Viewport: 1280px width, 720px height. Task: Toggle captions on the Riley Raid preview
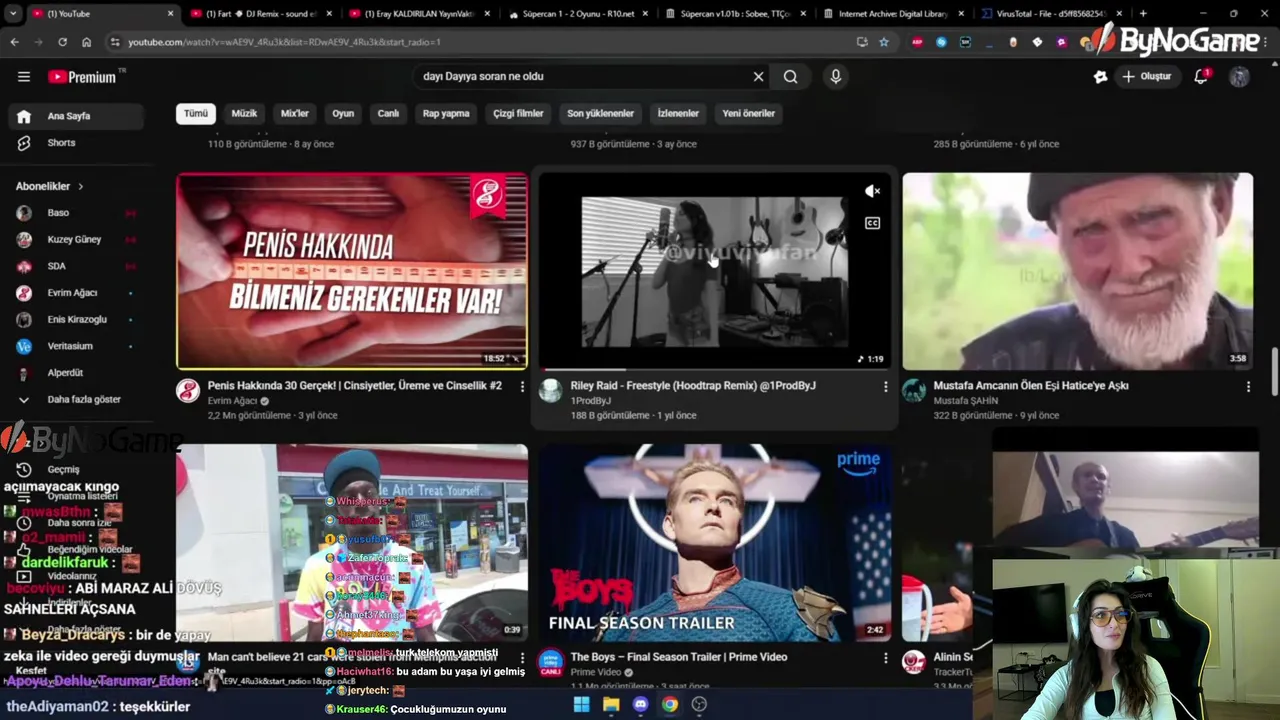(x=872, y=223)
